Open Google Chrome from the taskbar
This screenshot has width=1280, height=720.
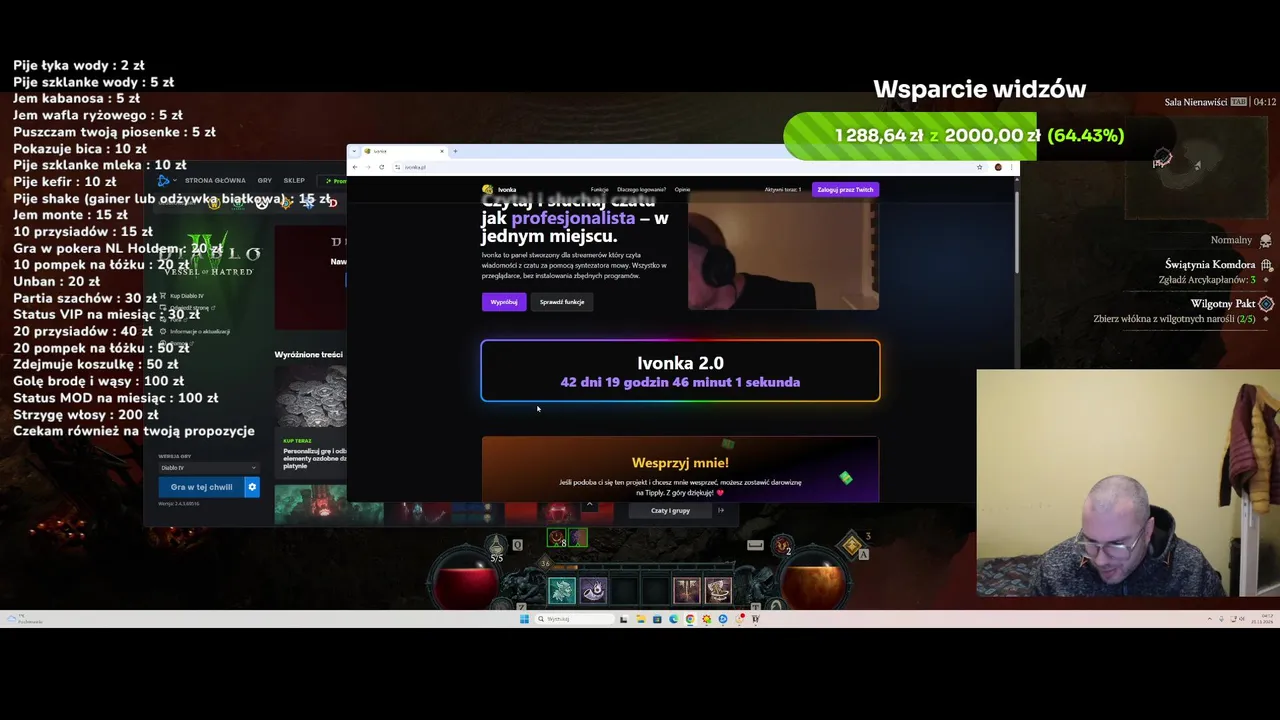(x=690, y=619)
